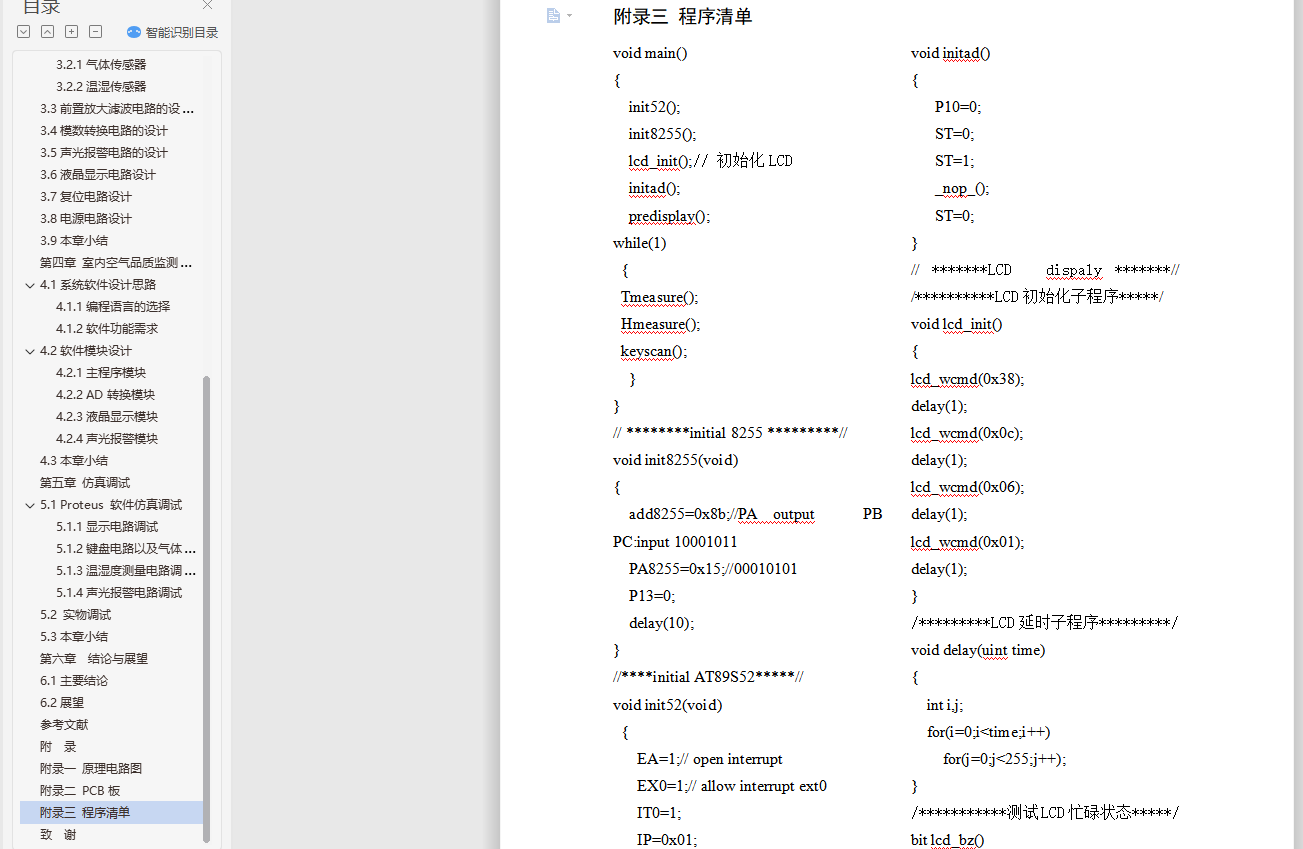Jump to 4.2.3 液晶显示模块

click(107, 417)
